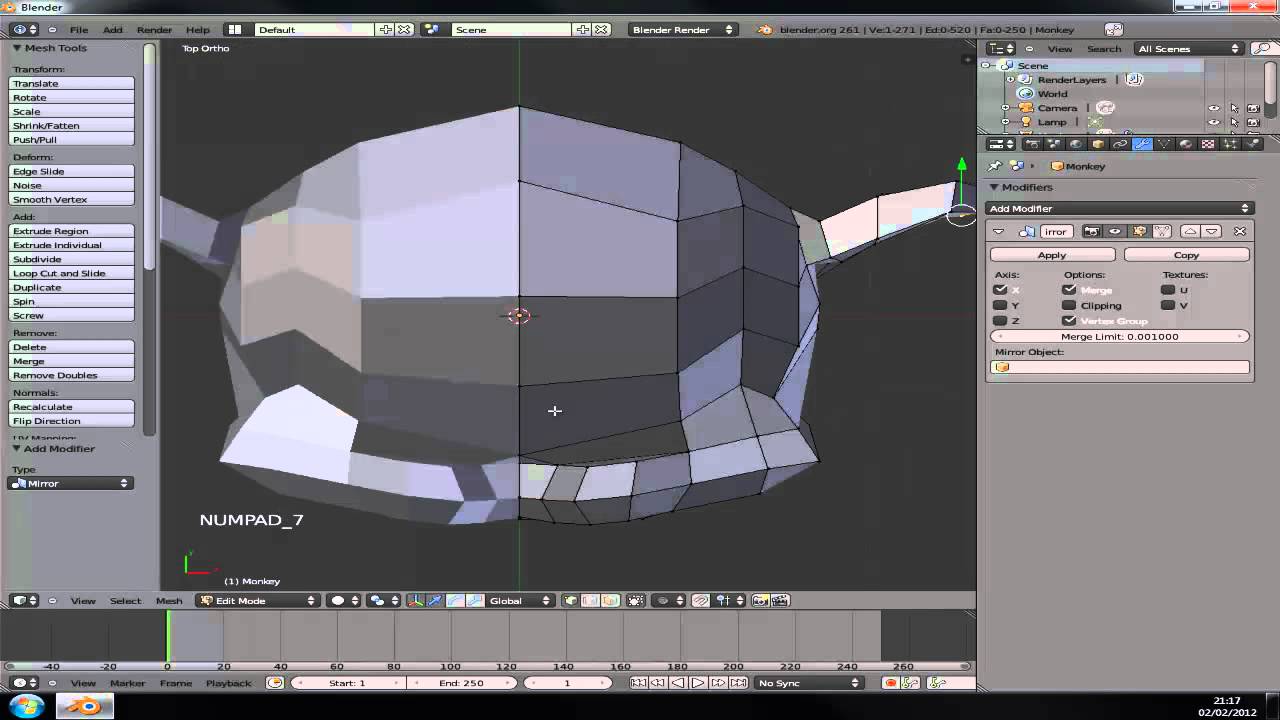Screen dimensions: 1280x720
Task: Click Remove Doubles button
Action: point(71,375)
